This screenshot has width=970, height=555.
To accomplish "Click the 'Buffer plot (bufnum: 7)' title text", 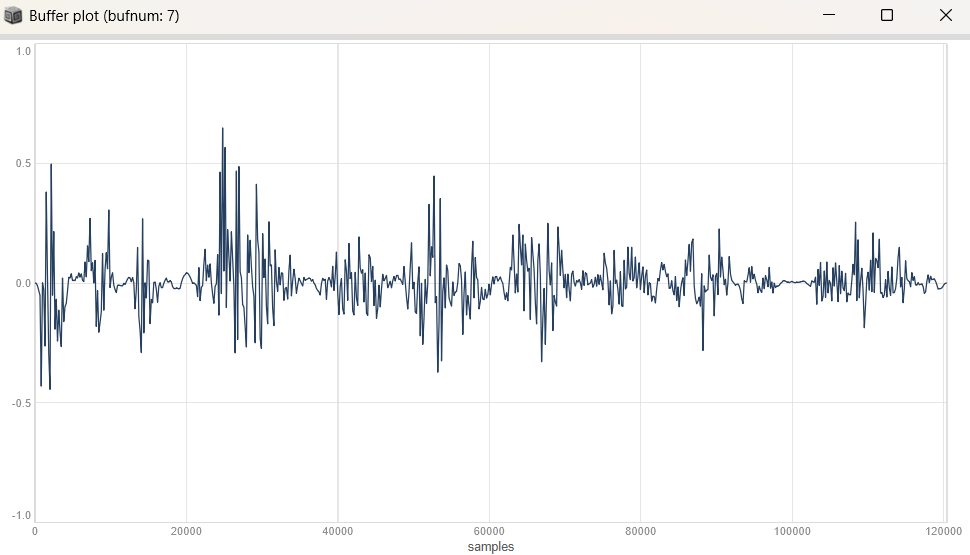I will point(104,16).
